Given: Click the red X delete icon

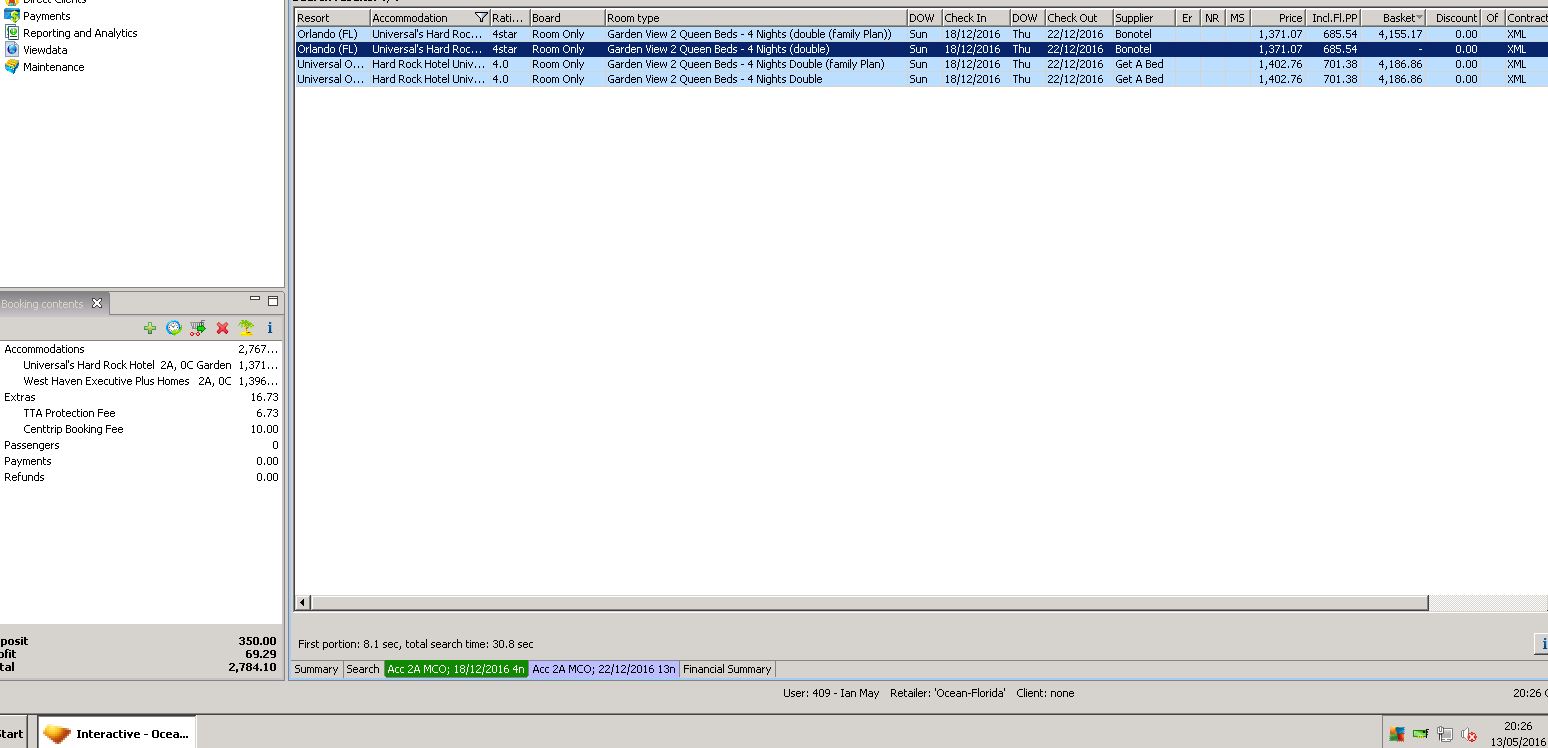Looking at the screenshot, I should click(x=222, y=328).
